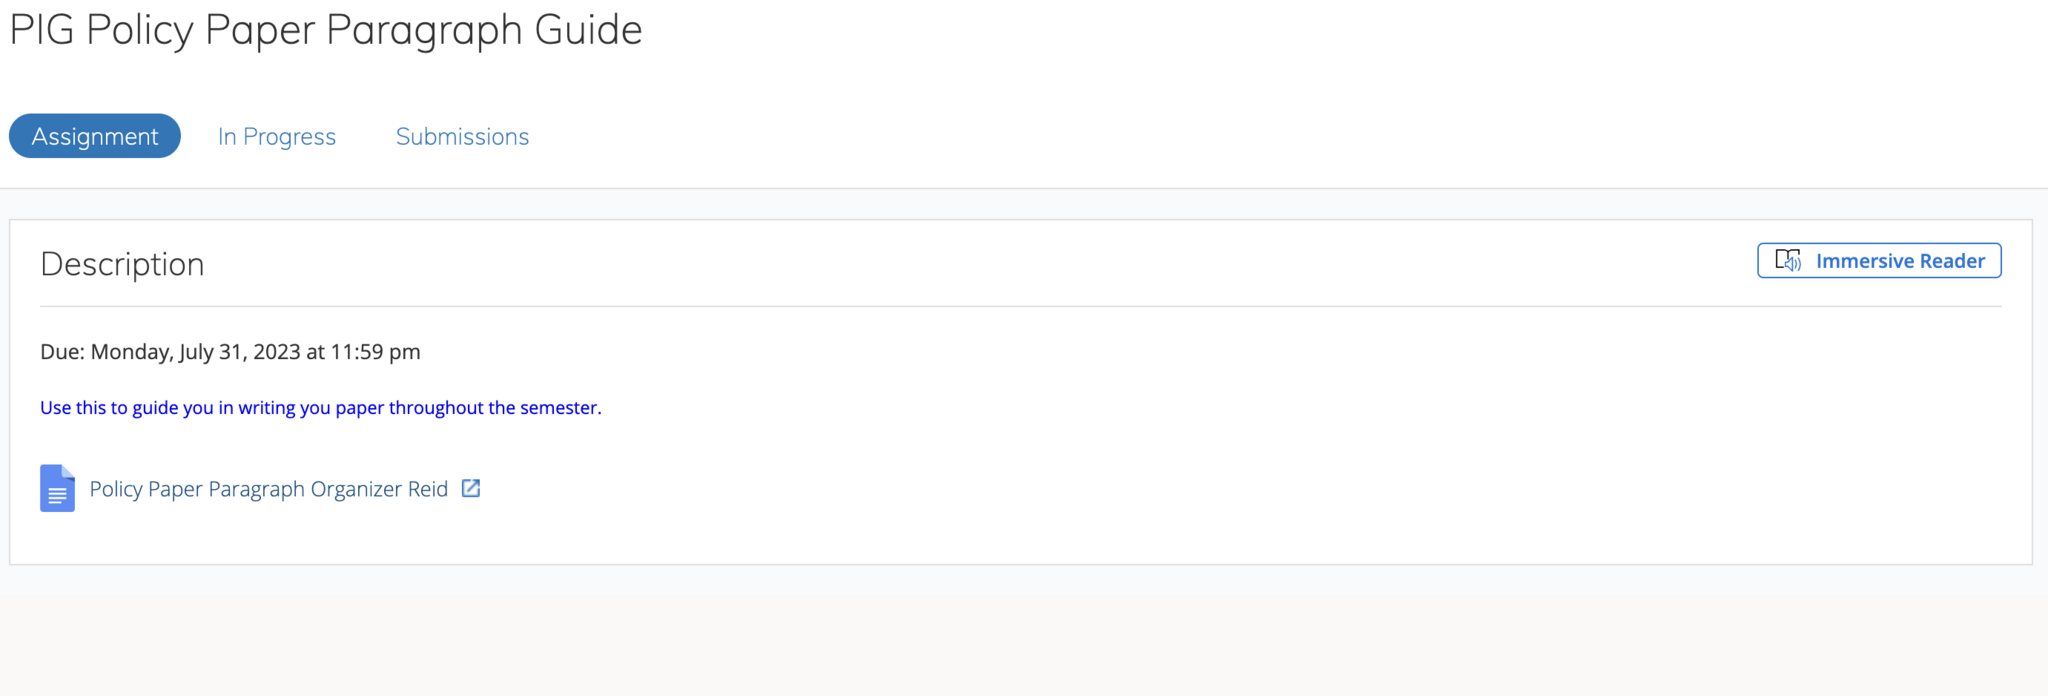This screenshot has width=2048, height=696.
Task: Open the Immersive Reader book-speaker icon
Action: tap(1788, 261)
